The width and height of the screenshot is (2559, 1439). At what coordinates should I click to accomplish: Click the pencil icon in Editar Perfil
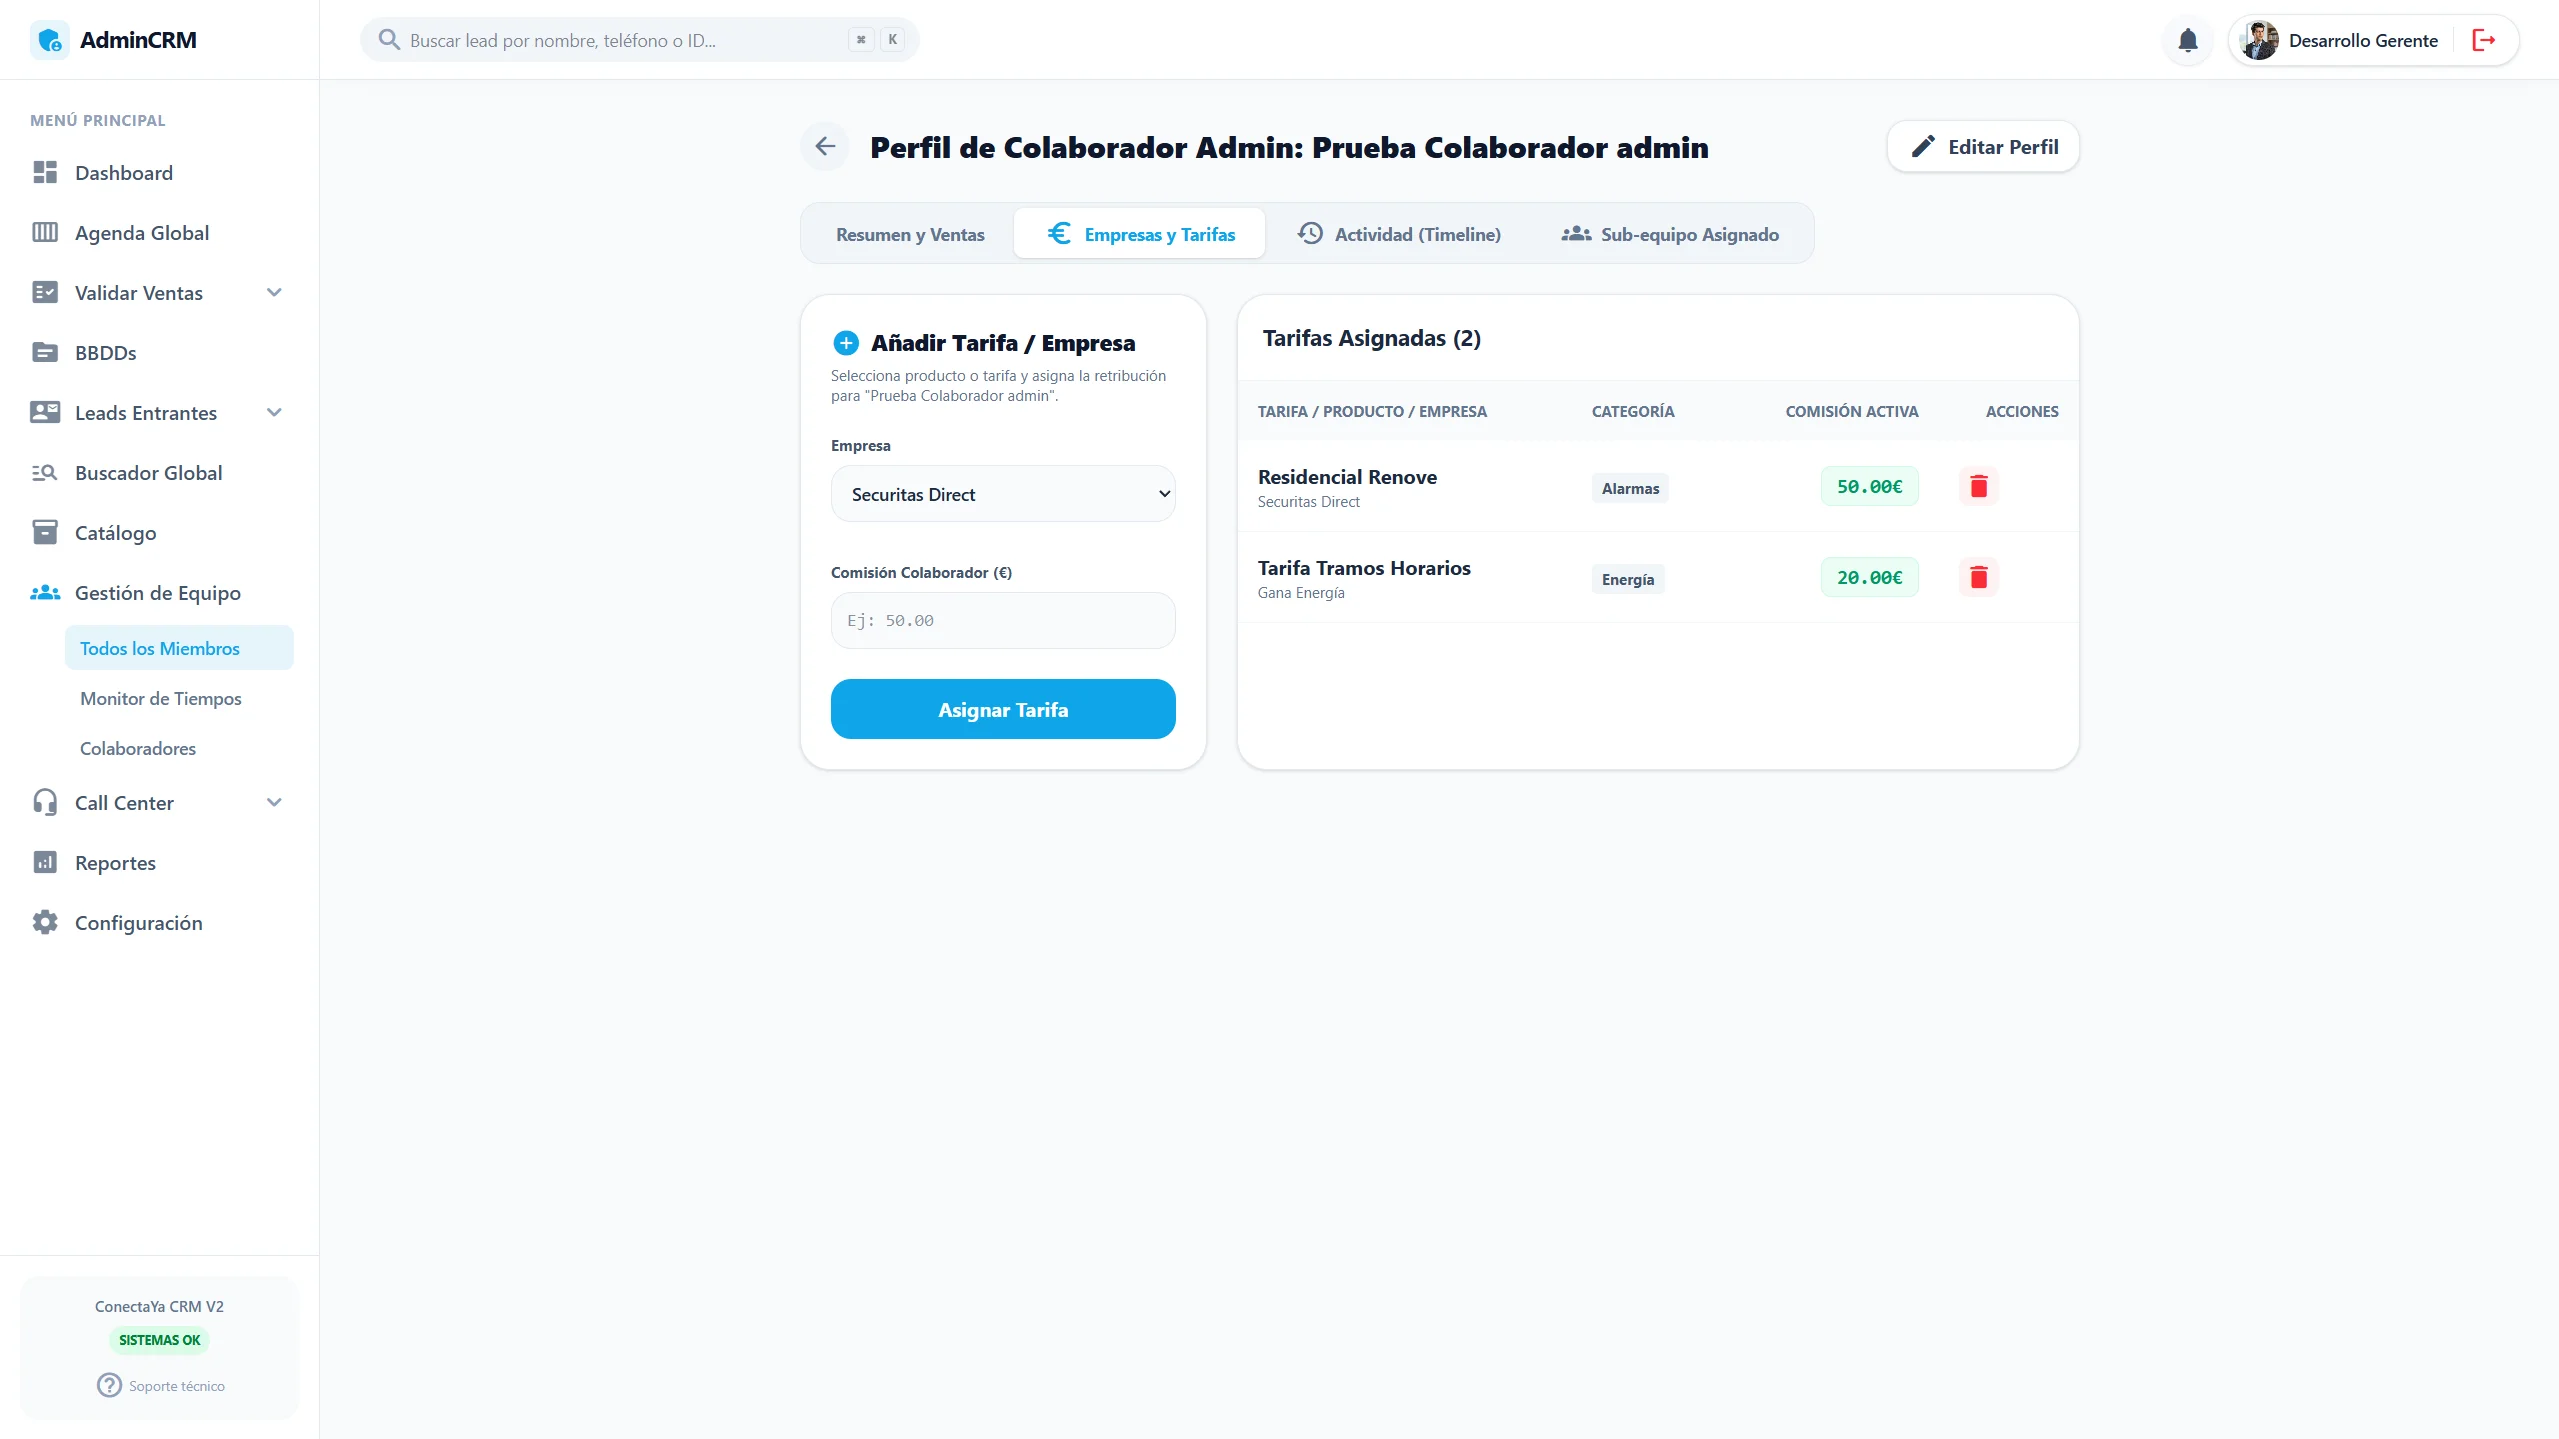tap(1923, 147)
